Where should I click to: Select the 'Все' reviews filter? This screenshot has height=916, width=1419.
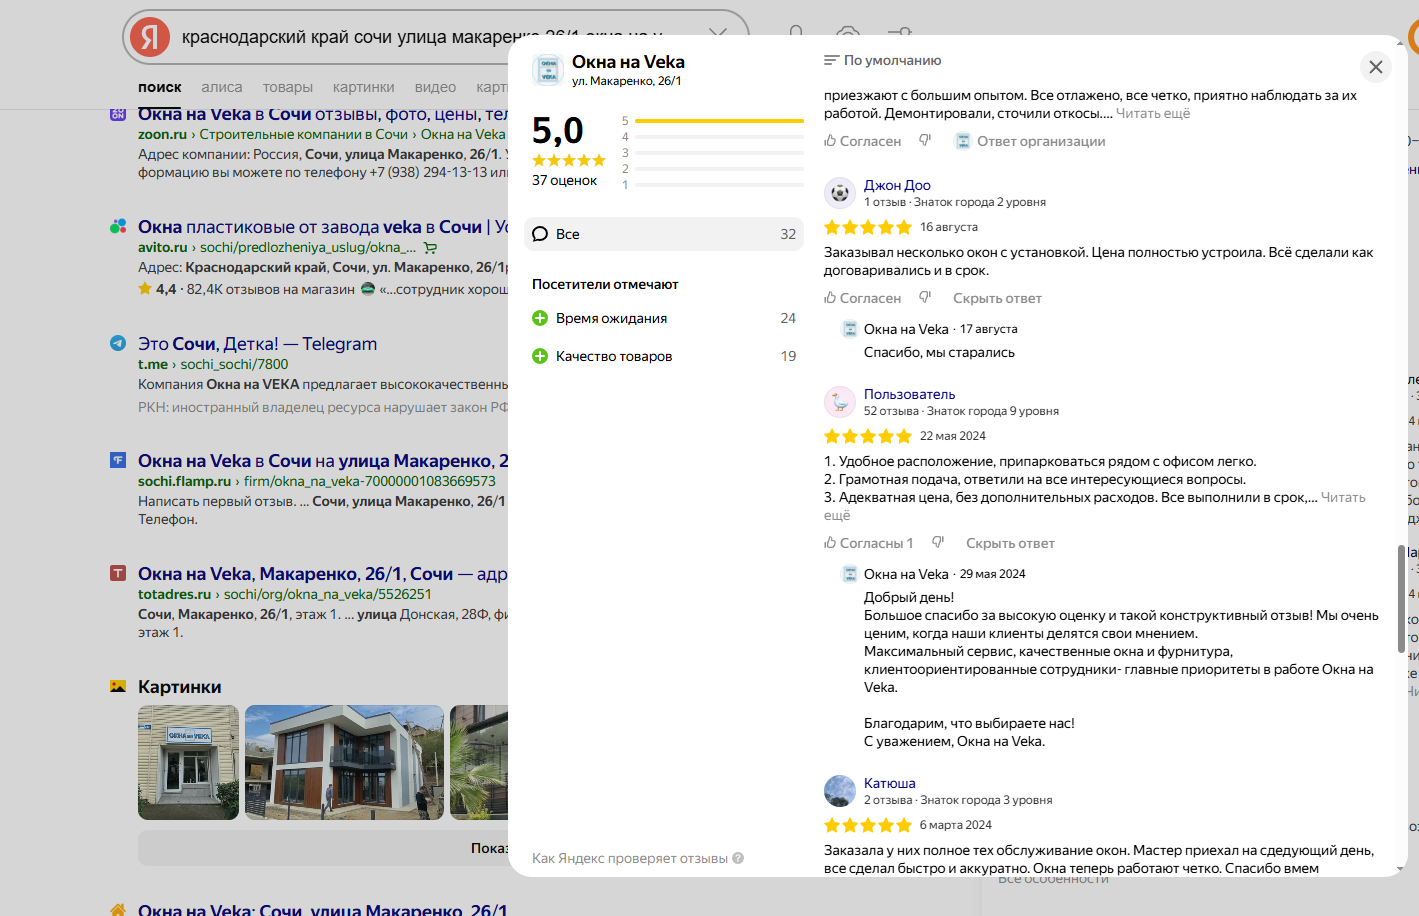[x=663, y=234]
